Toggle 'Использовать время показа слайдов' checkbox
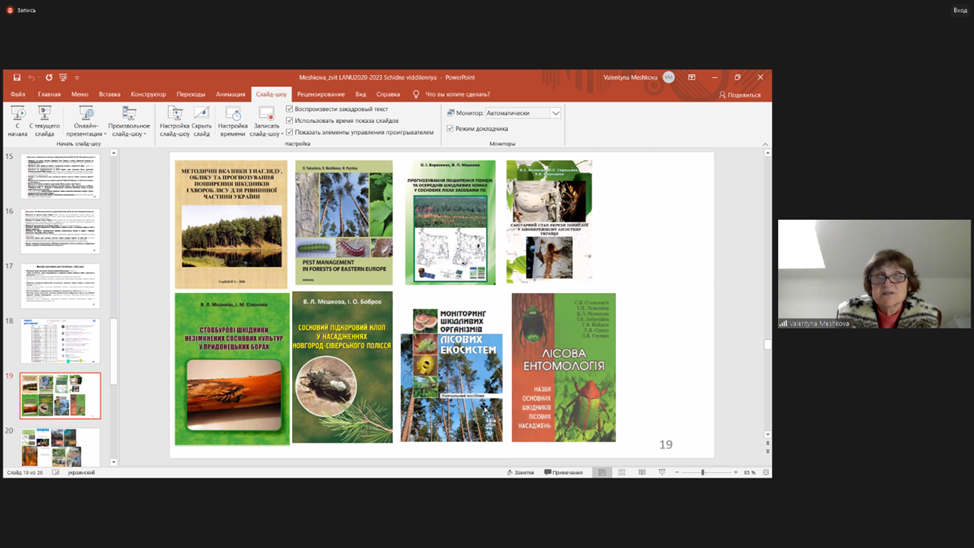 tap(289, 121)
